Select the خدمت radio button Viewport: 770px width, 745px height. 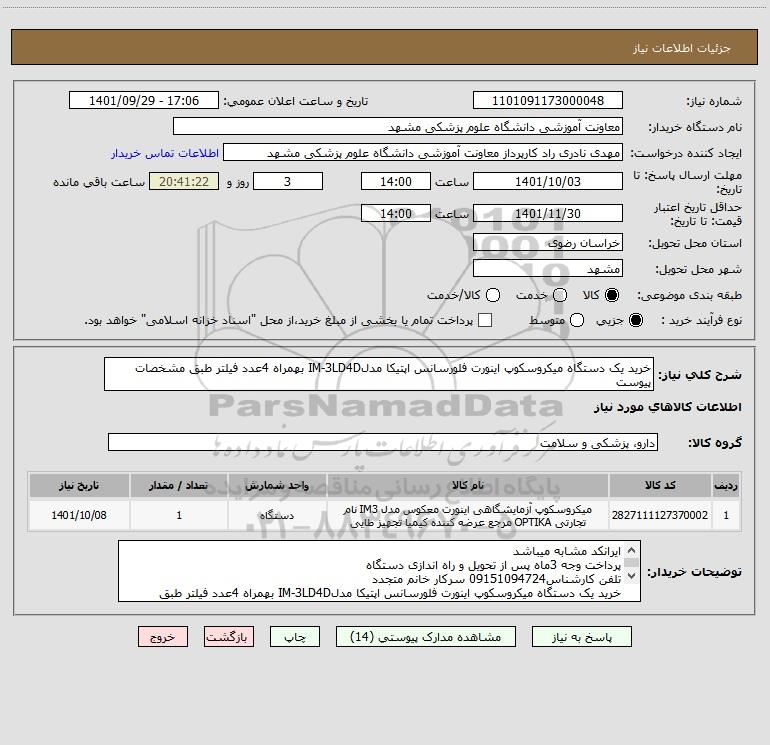click(560, 295)
